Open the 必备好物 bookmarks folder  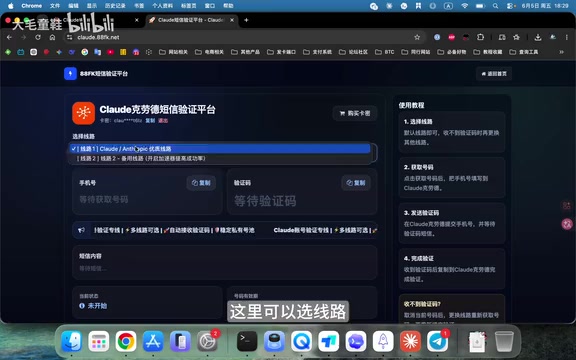click(x=452, y=52)
